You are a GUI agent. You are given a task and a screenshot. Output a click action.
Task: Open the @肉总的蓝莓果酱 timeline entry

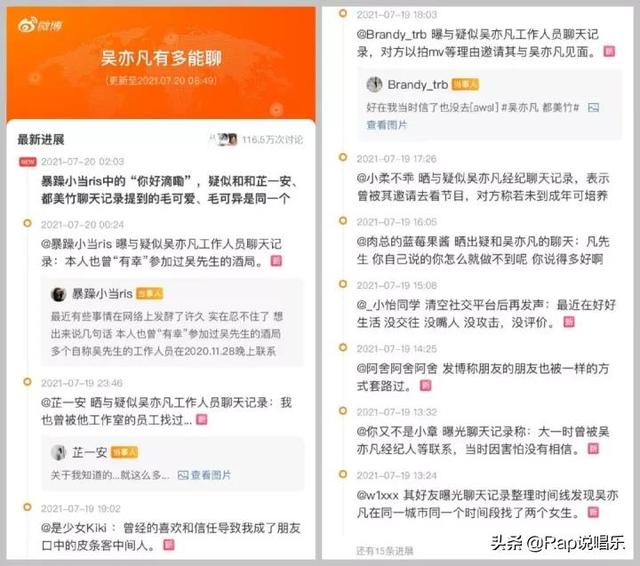pyautogui.click(x=483, y=250)
